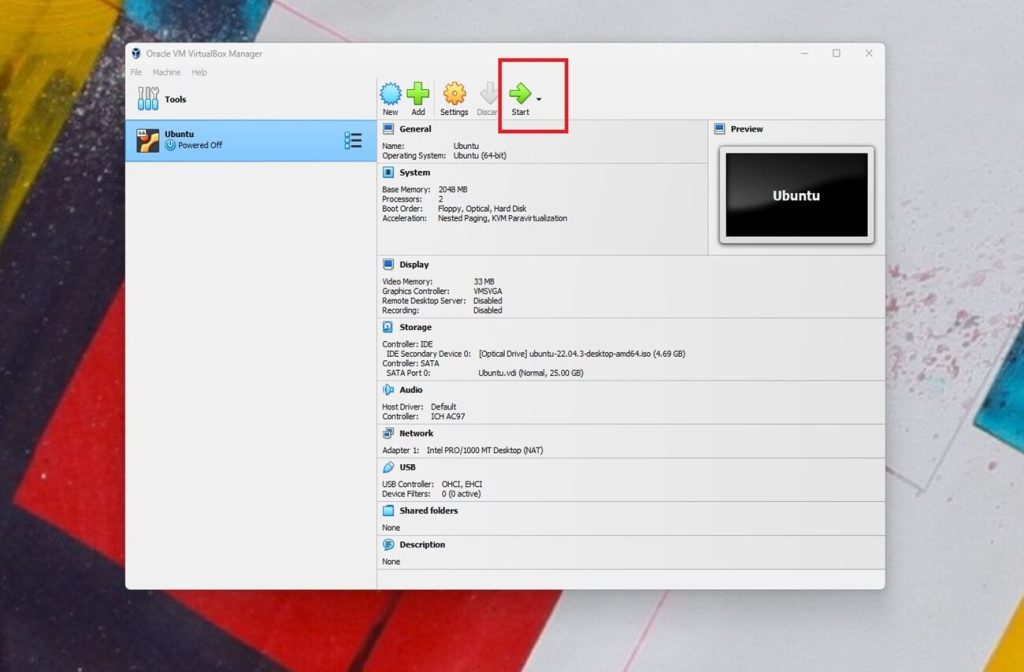Open the Machine menu
This screenshot has width=1024, height=672.
pos(167,72)
